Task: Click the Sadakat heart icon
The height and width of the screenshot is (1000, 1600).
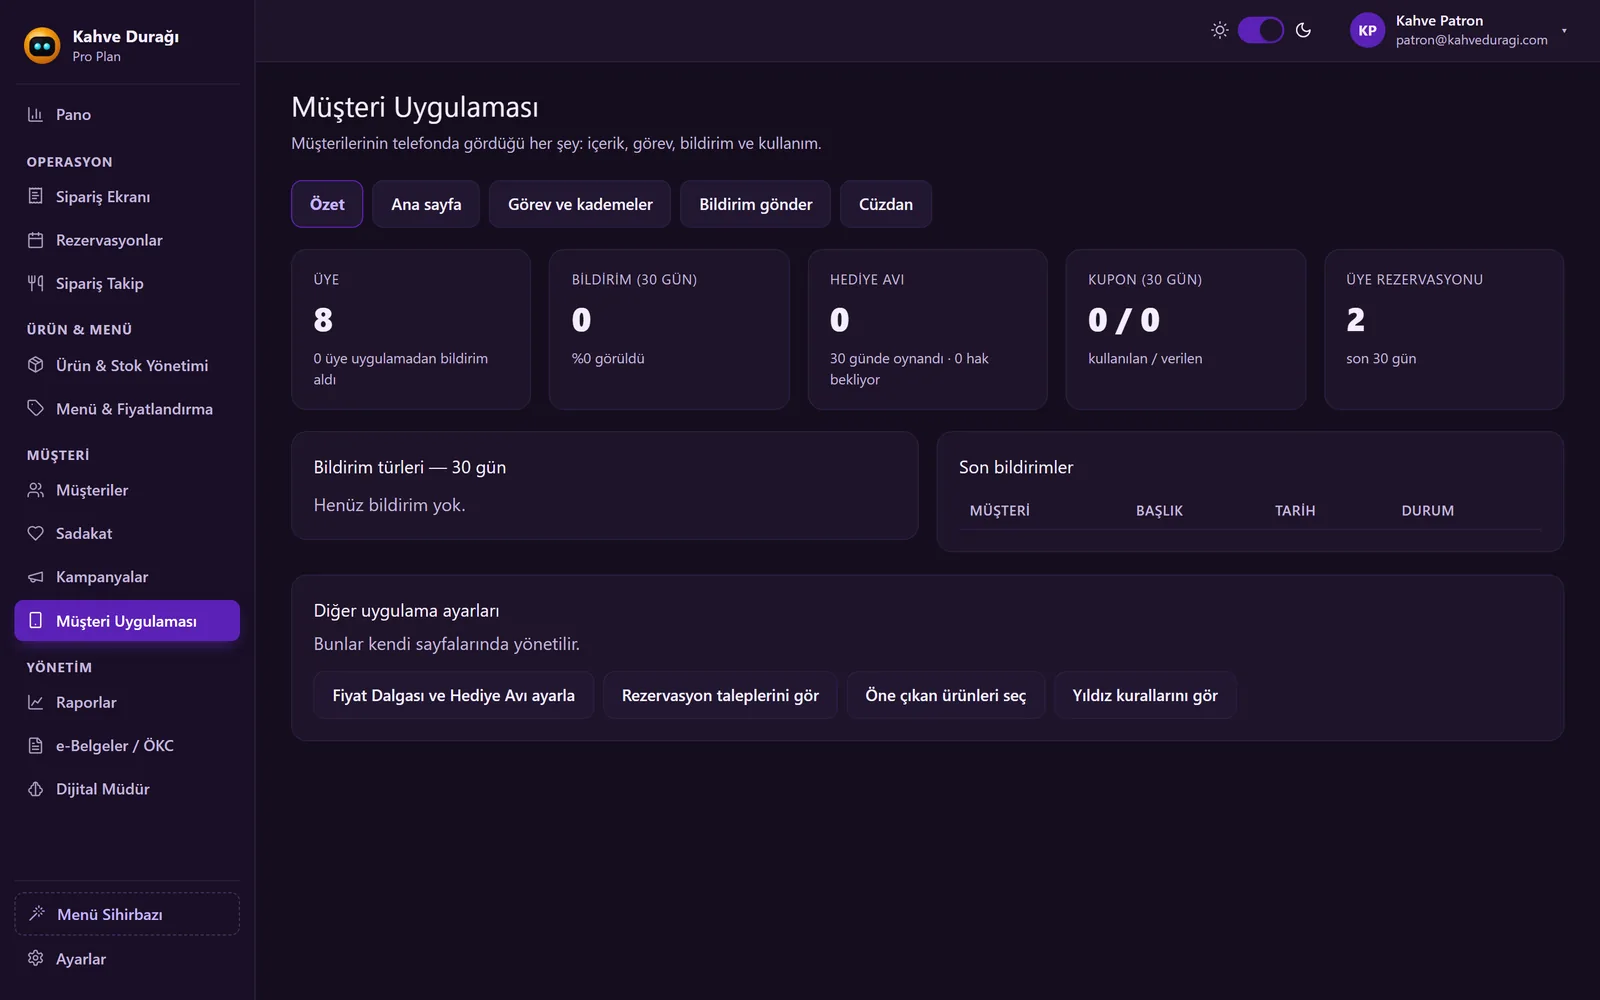Action: 35,533
